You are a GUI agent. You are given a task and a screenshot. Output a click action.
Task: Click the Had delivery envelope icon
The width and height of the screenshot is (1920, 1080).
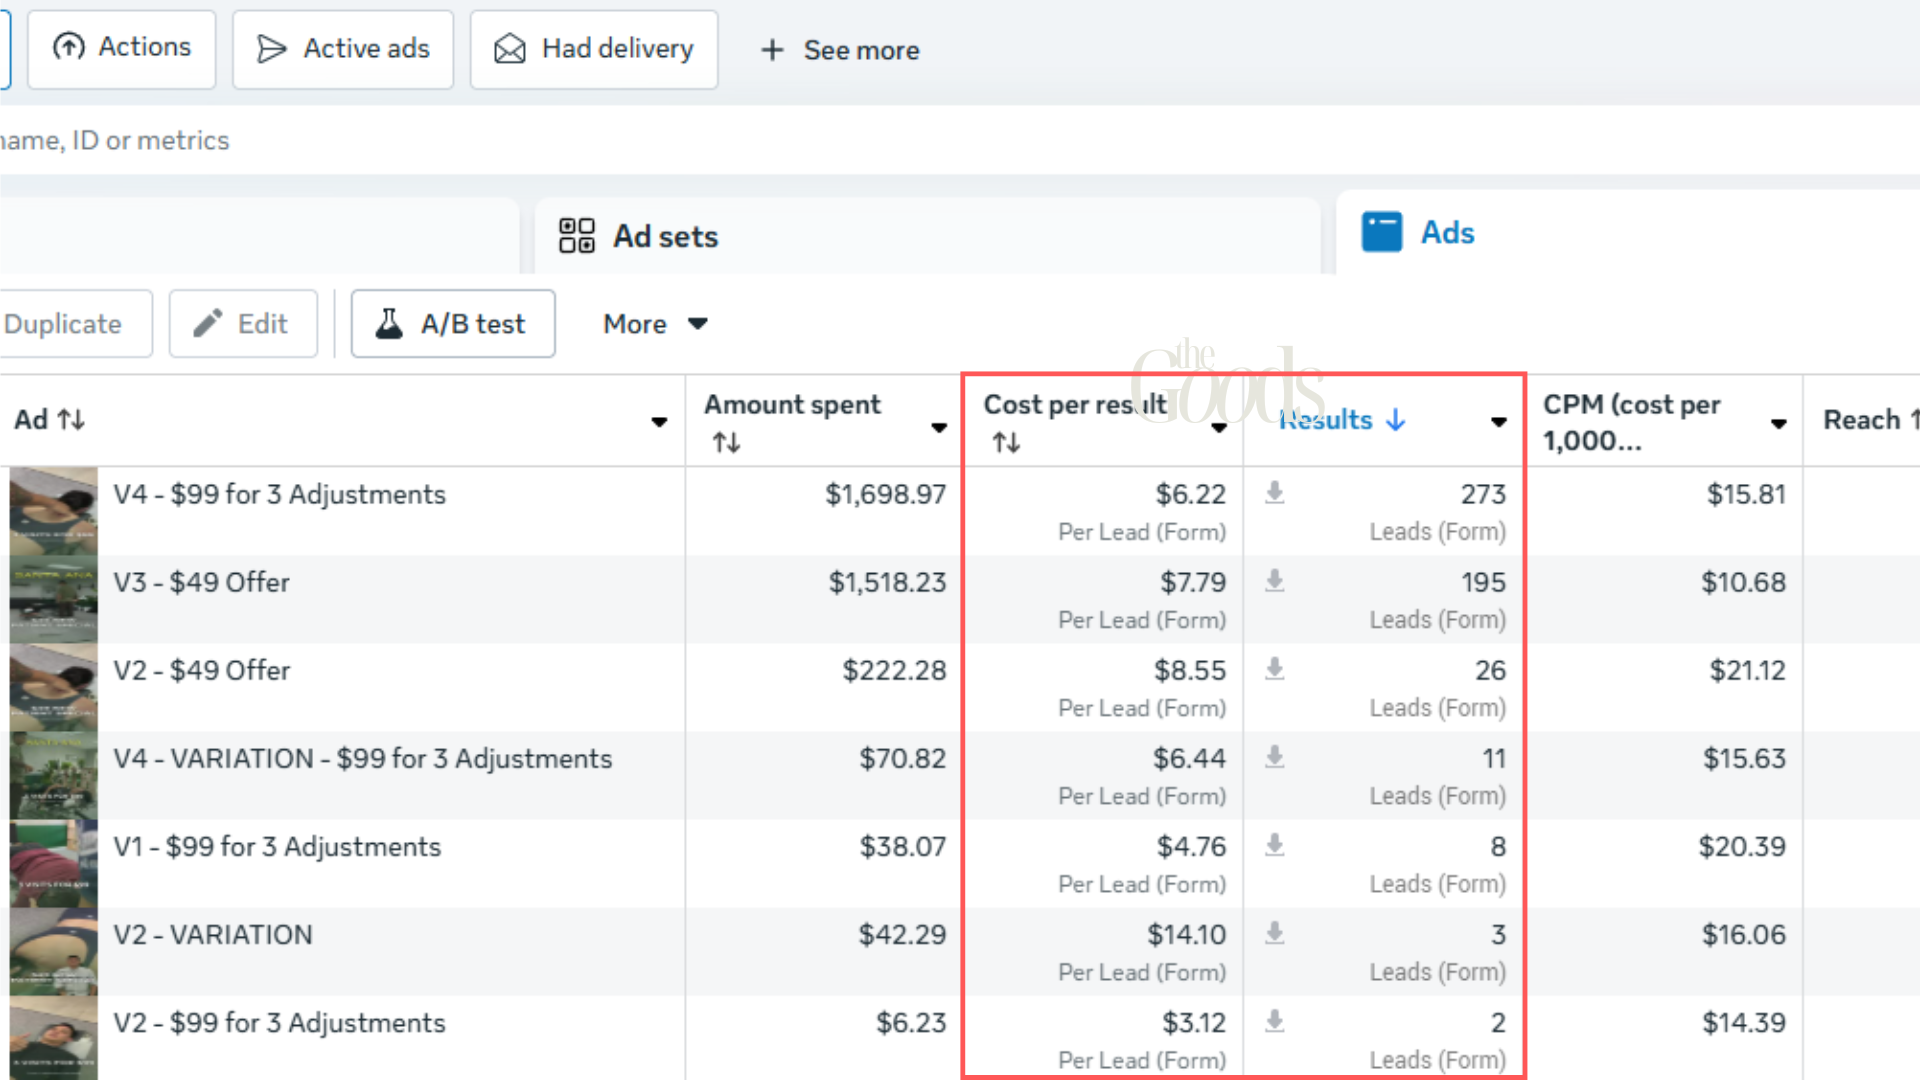click(x=510, y=48)
